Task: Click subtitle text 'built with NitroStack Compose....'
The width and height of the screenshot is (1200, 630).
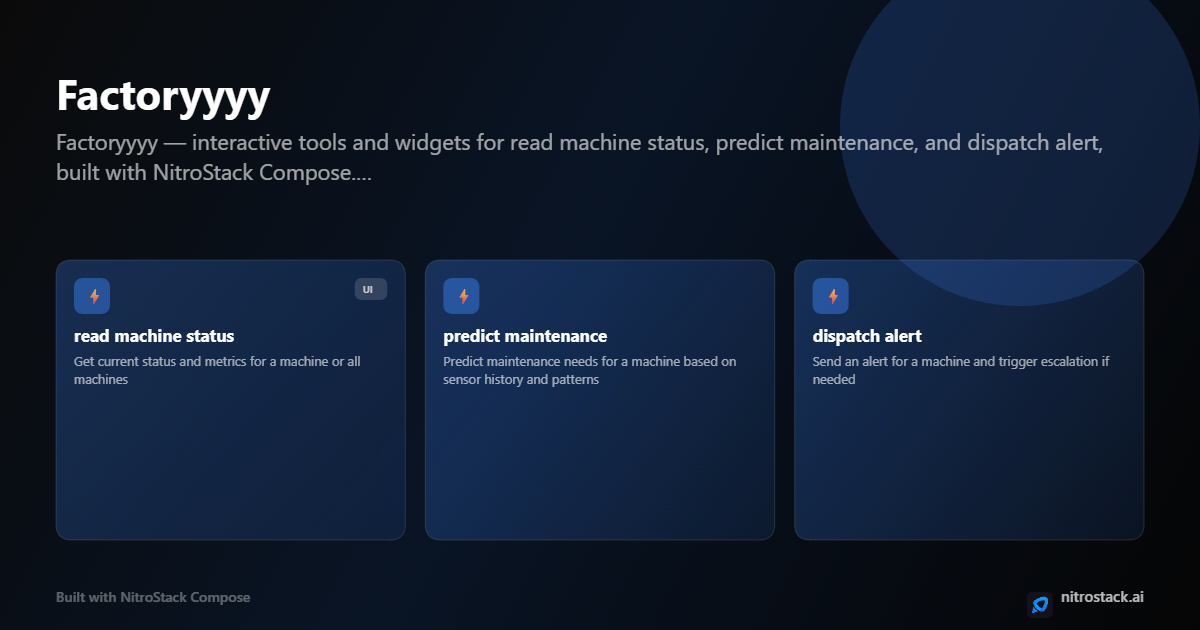Action: click(214, 172)
